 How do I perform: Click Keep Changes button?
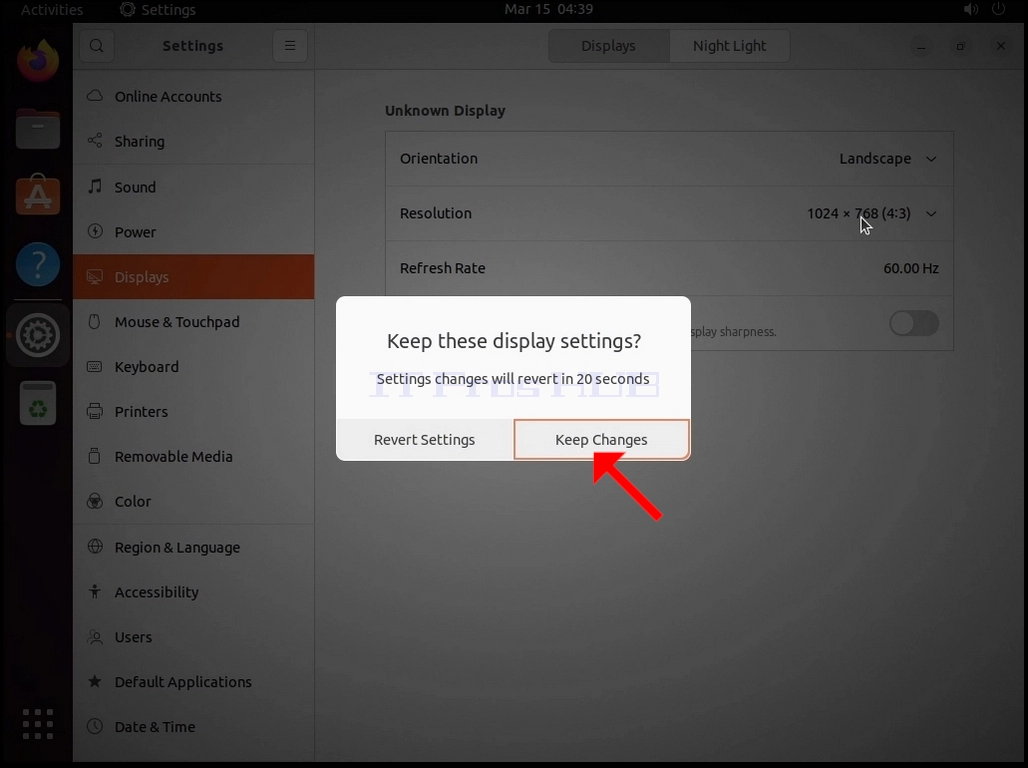(601, 439)
